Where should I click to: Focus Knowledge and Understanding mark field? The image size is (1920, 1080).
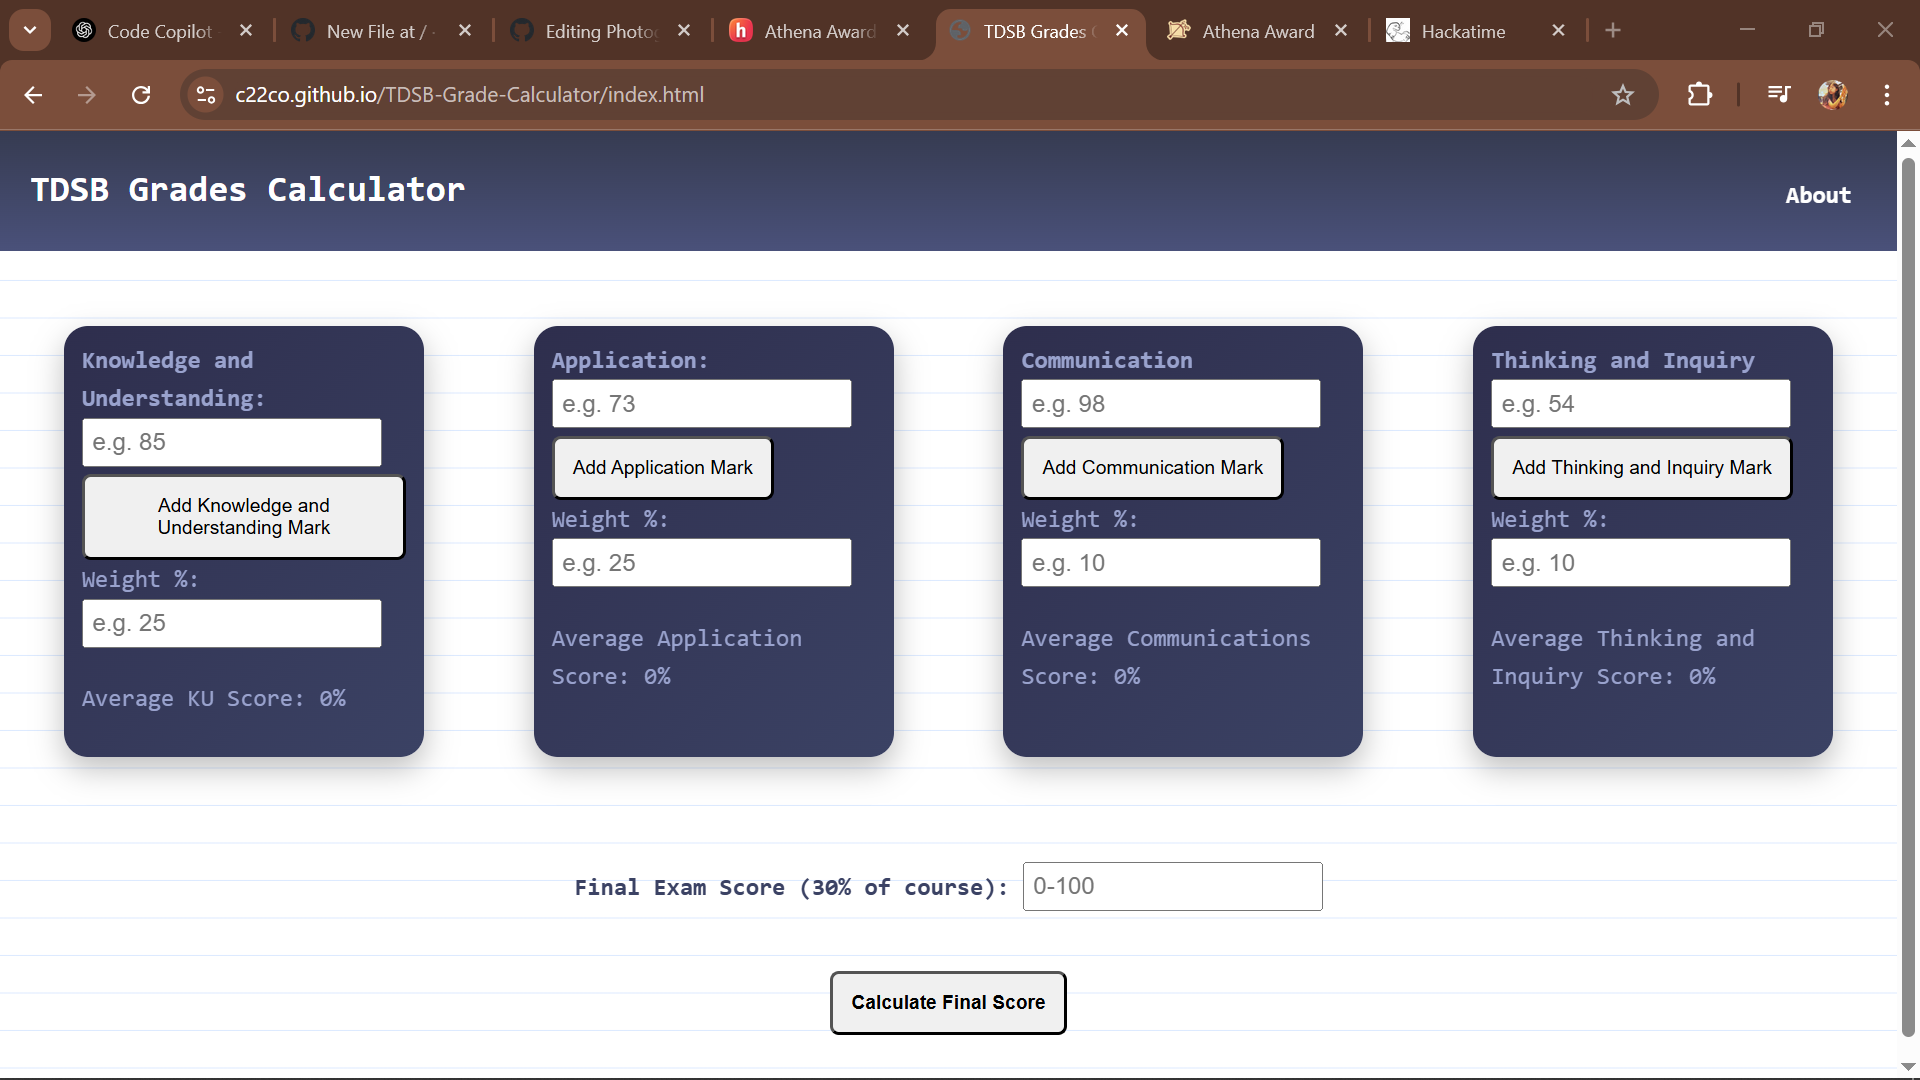231,443
